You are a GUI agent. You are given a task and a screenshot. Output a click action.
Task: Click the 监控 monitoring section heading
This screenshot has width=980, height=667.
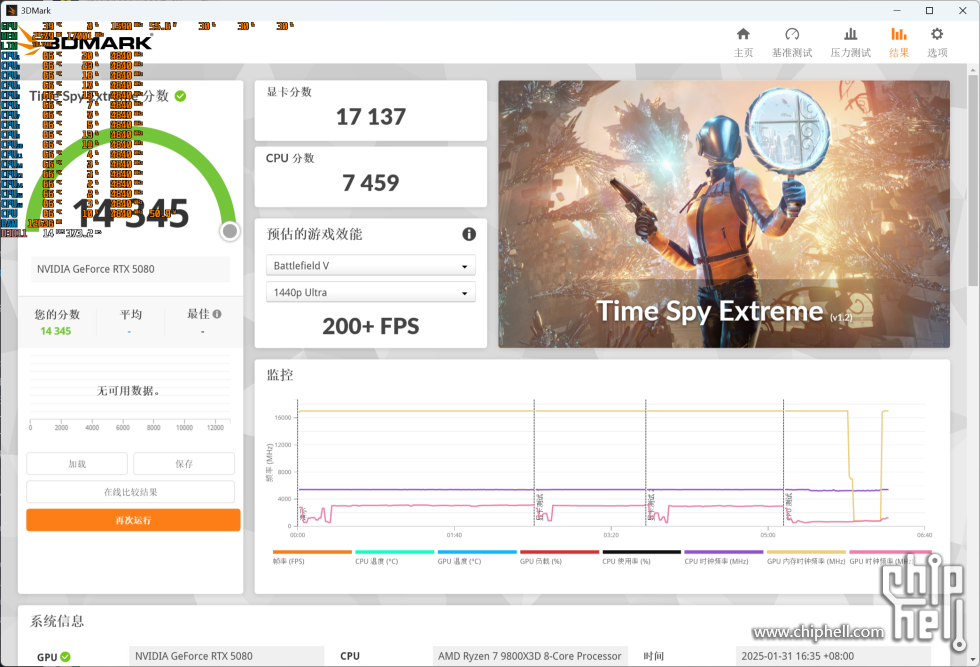pyautogui.click(x=280, y=375)
